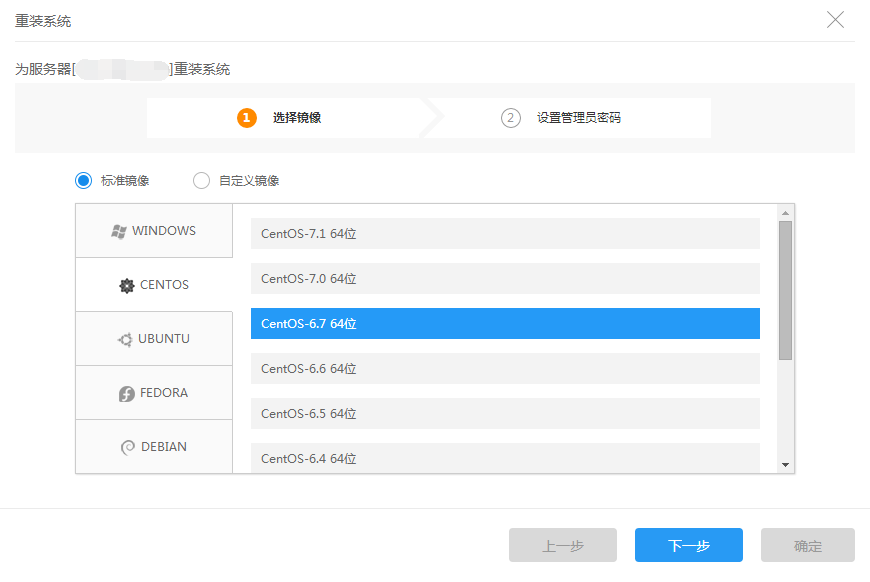
Task: Click the Ubuntu logo icon
Action: [x=125, y=340]
